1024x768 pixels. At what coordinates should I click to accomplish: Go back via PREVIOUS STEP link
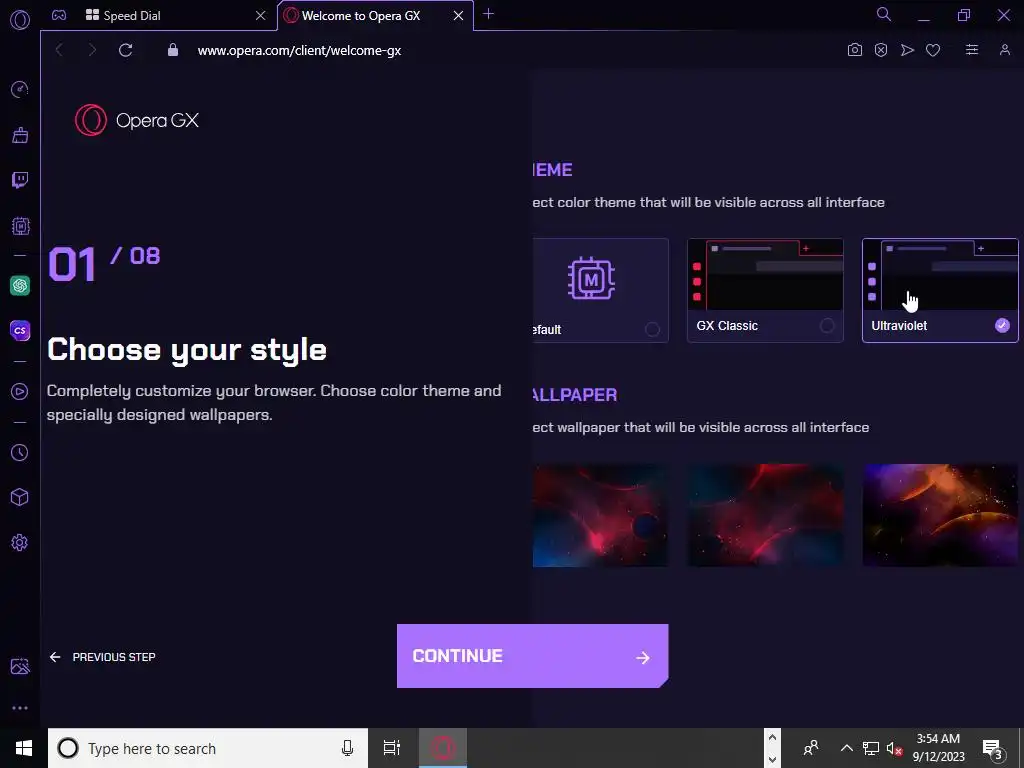click(103, 657)
